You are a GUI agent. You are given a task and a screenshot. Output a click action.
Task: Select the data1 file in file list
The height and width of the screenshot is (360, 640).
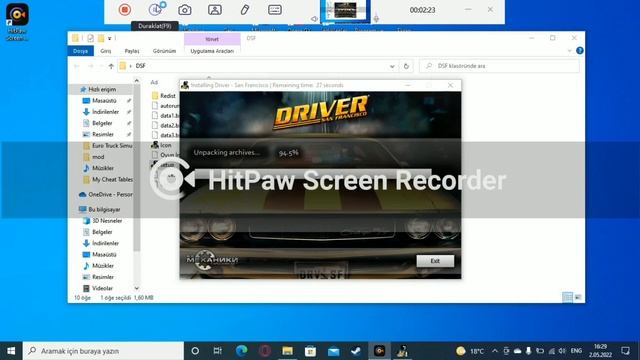169,116
